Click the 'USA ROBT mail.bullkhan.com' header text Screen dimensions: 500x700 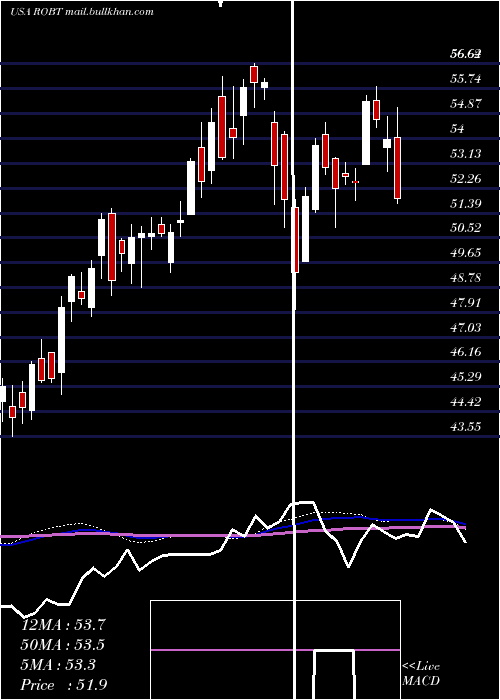[82, 12]
